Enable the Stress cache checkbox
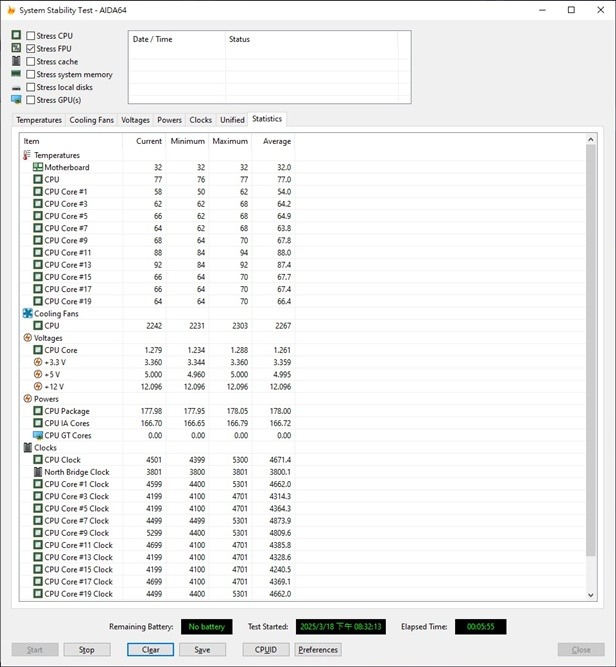This screenshot has height=667, width=616. point(31,61)
